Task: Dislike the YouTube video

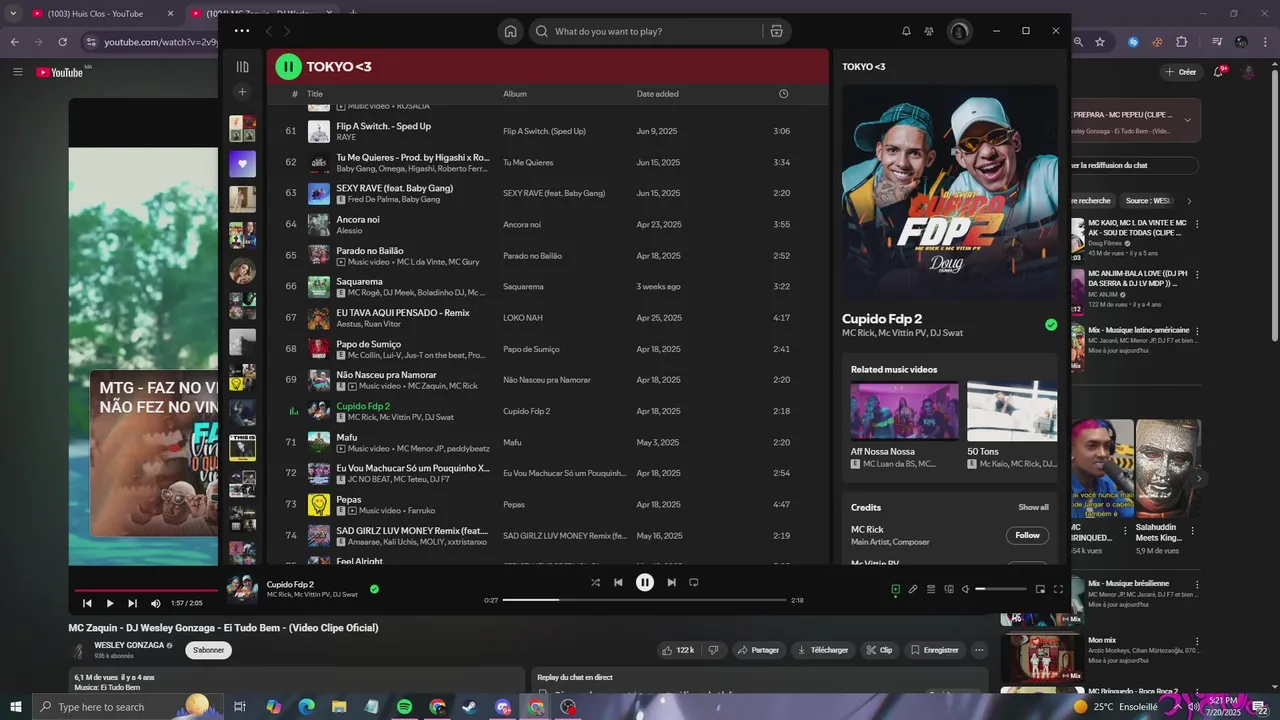Action: tap(713, 650)
